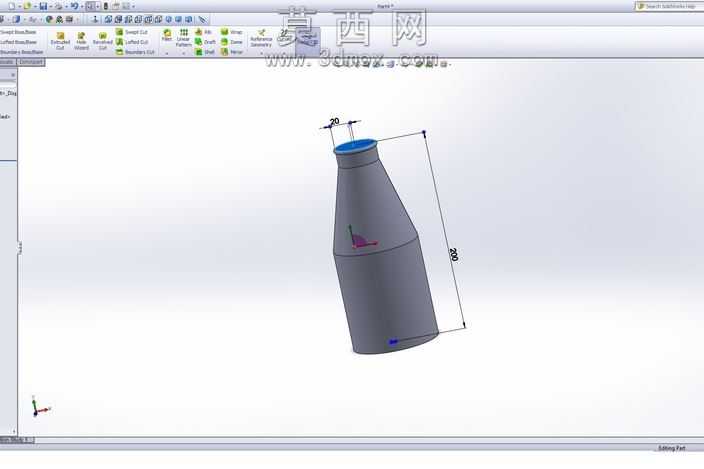704x469 pixels.
Task: Open the Hole Wizard
Action: click(81, 41)
